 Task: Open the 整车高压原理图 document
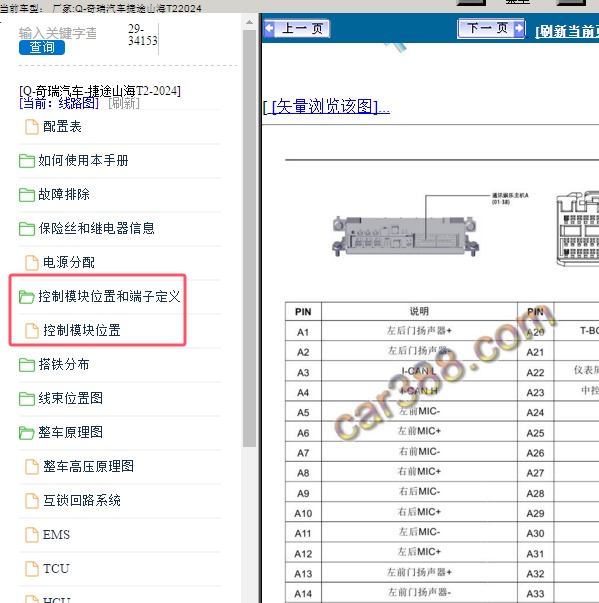[88, 466]
